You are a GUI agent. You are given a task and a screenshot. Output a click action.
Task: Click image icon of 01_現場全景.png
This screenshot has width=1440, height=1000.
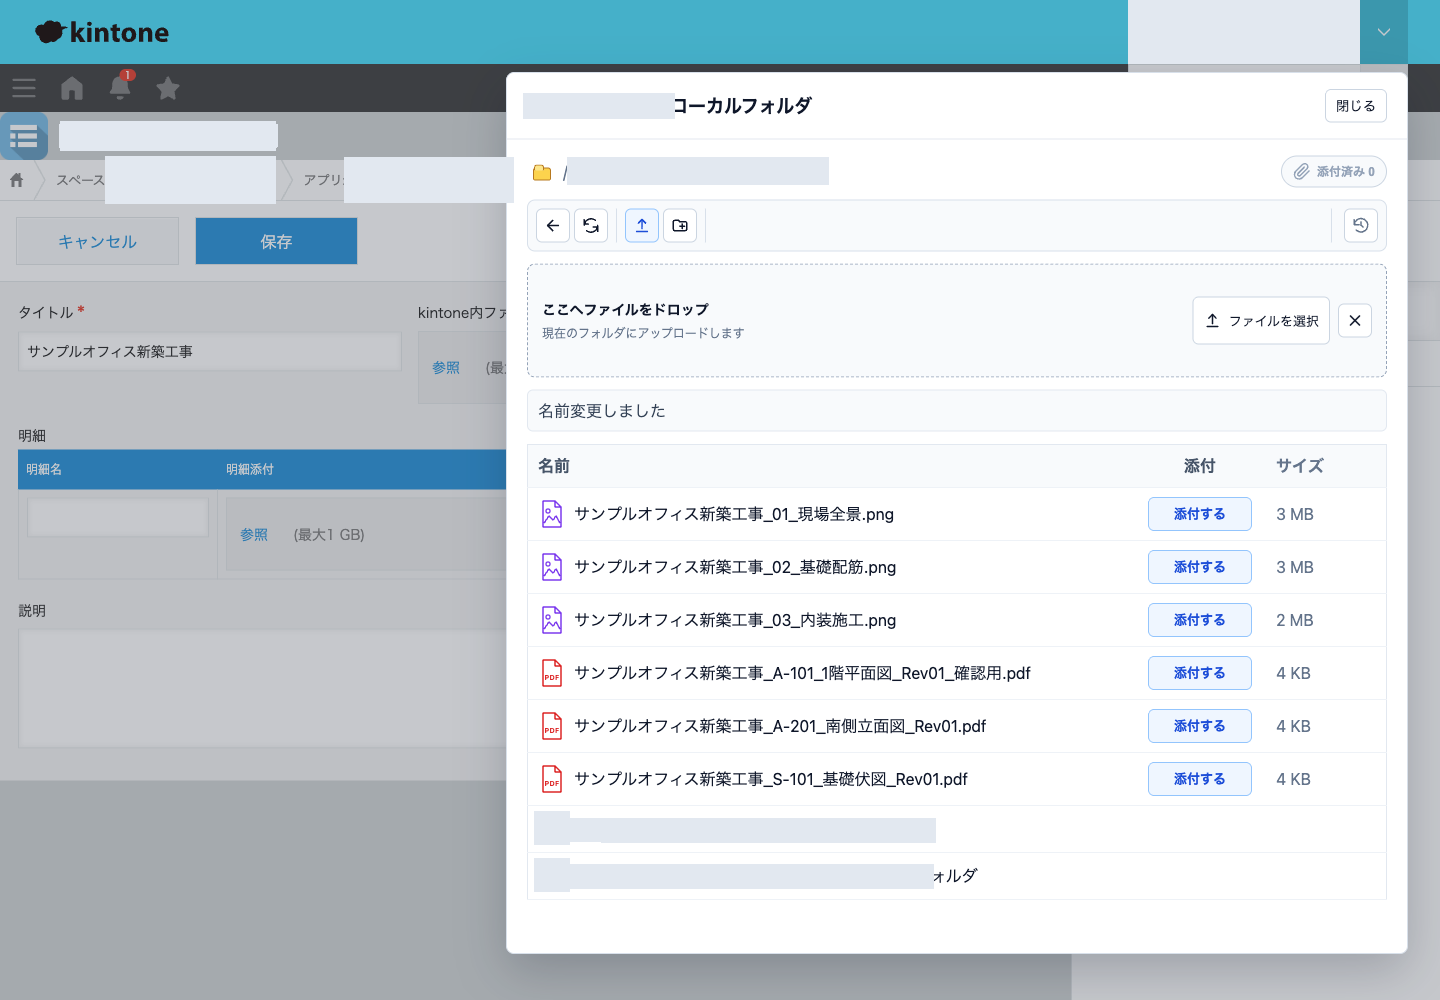552,514
